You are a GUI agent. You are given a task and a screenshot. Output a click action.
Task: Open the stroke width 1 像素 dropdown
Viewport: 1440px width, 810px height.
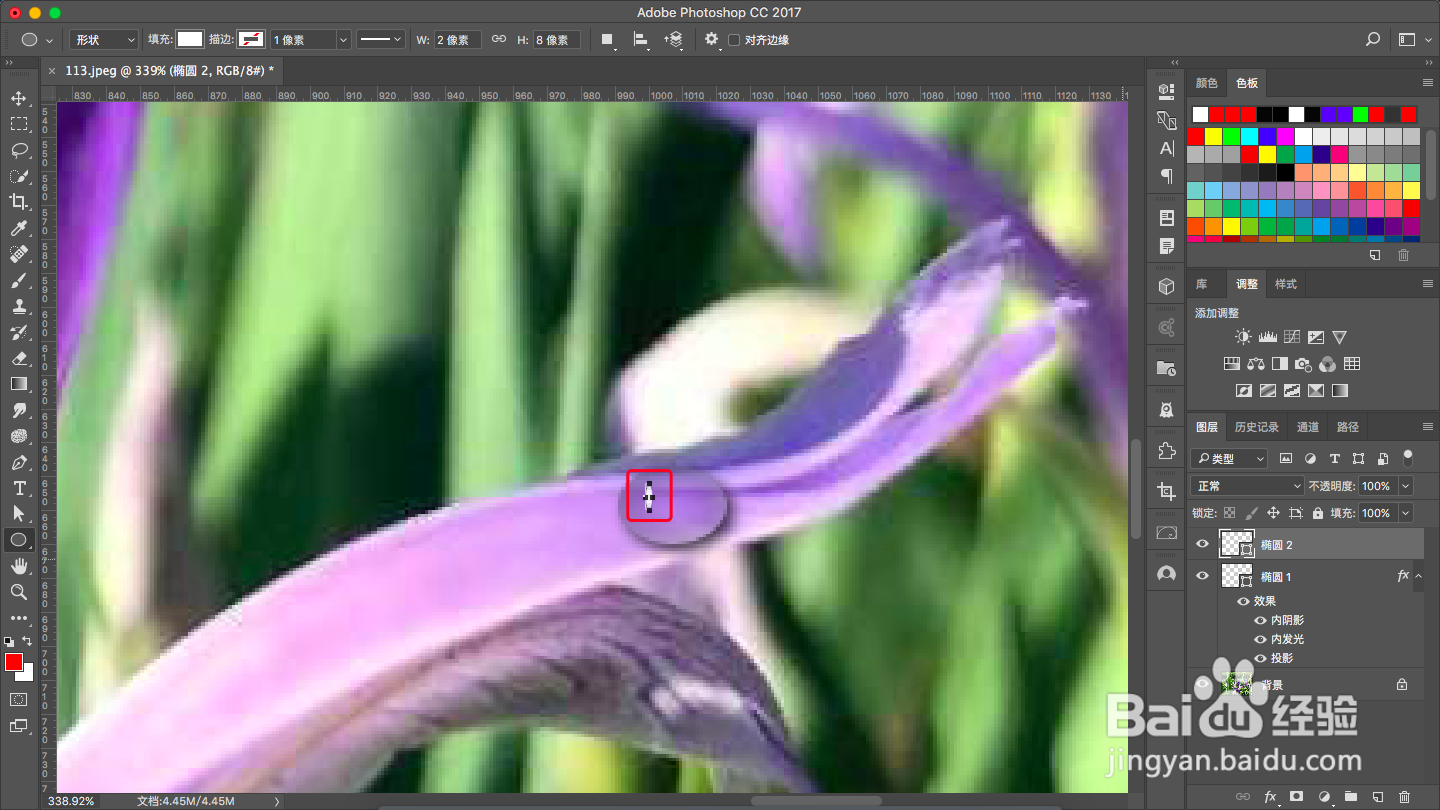343,40
